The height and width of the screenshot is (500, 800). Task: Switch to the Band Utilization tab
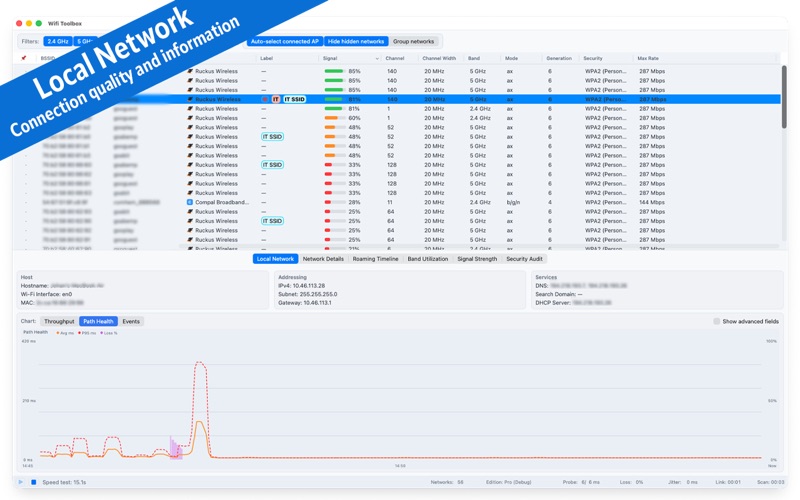coord(428,259)
